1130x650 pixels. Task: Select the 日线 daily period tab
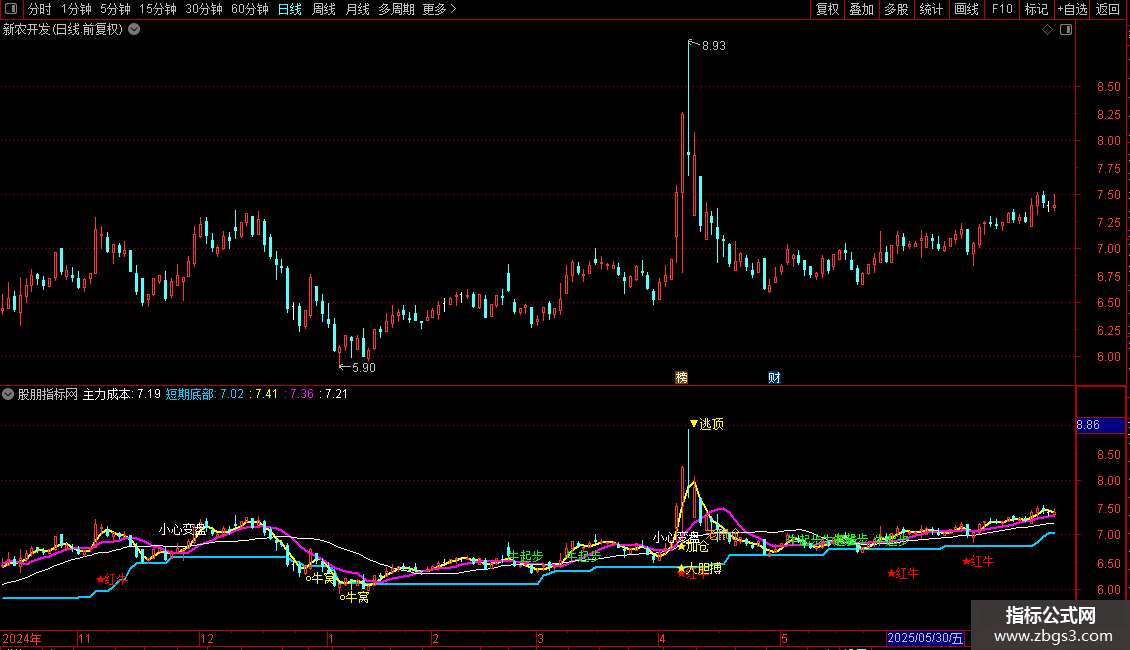click(290, 9)
